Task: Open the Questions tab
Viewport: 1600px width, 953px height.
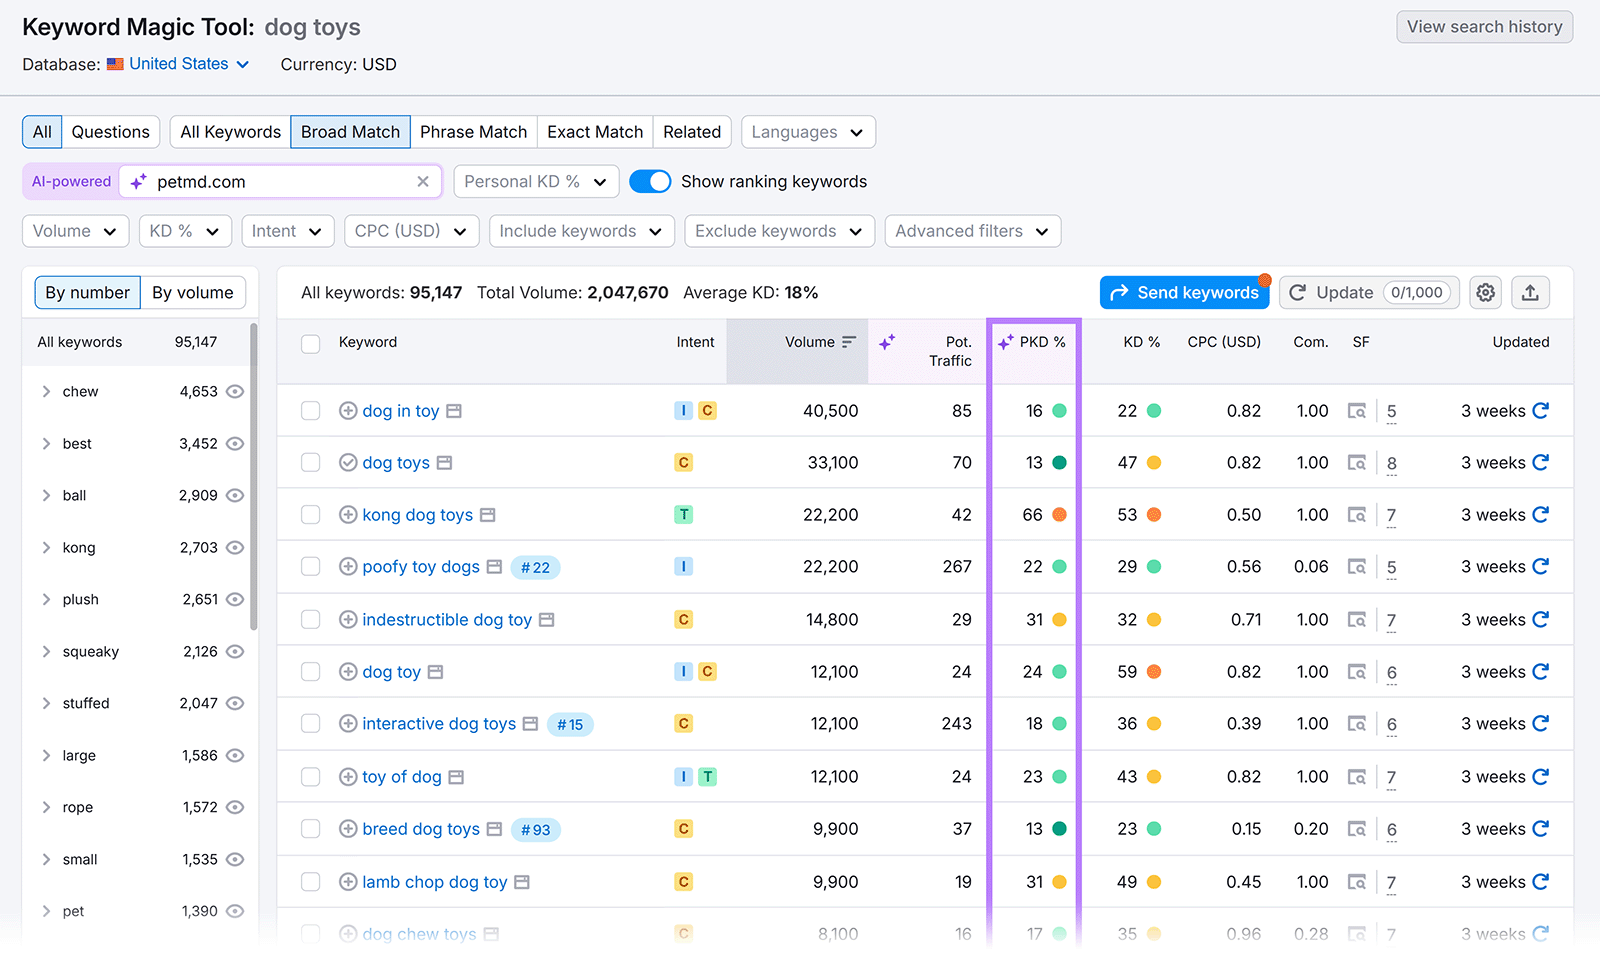Action: click(x=110, y=131)
